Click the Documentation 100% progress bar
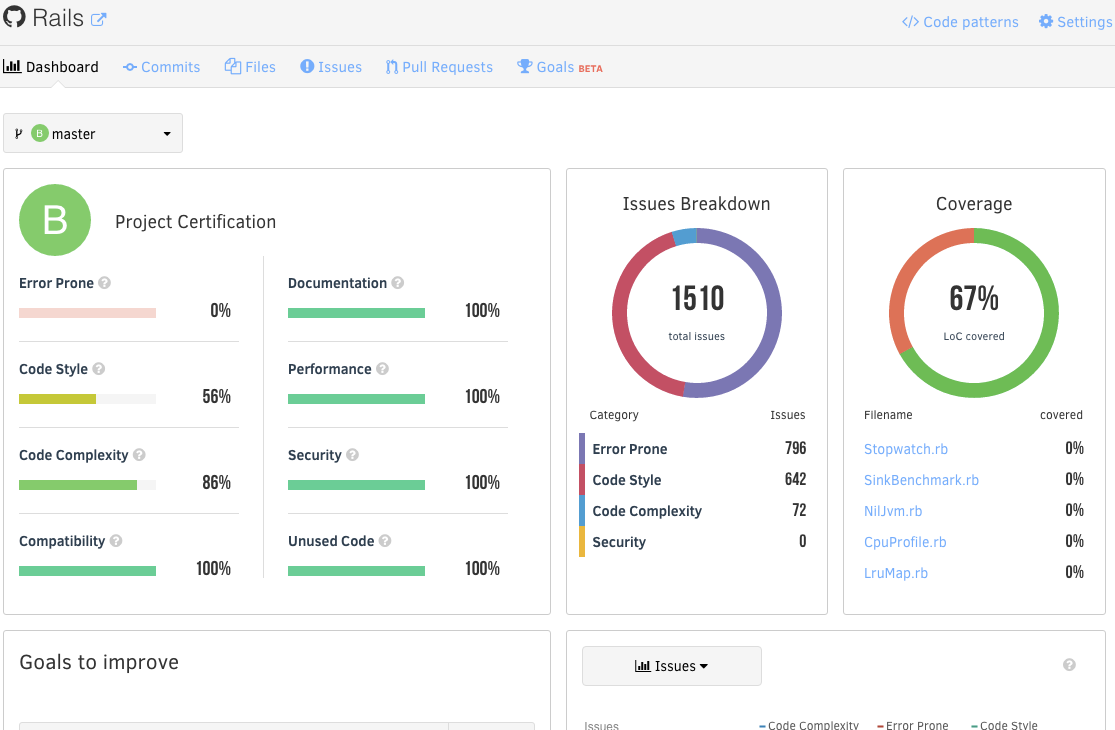 (356, 313)
